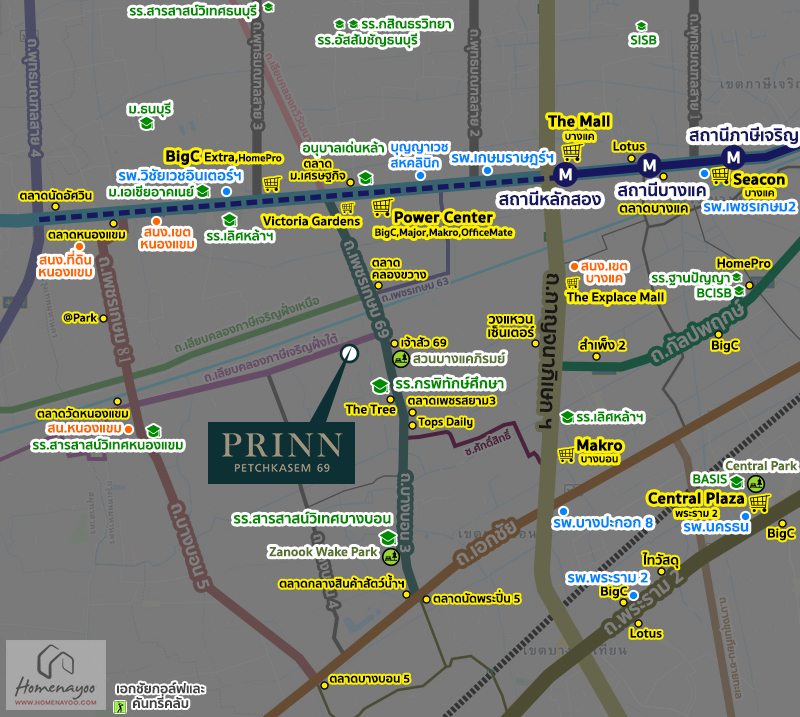Viewport: 800px width, 717px height.
Task: Click the shopping cart icon under The Mall
Action: pos(572,152)
